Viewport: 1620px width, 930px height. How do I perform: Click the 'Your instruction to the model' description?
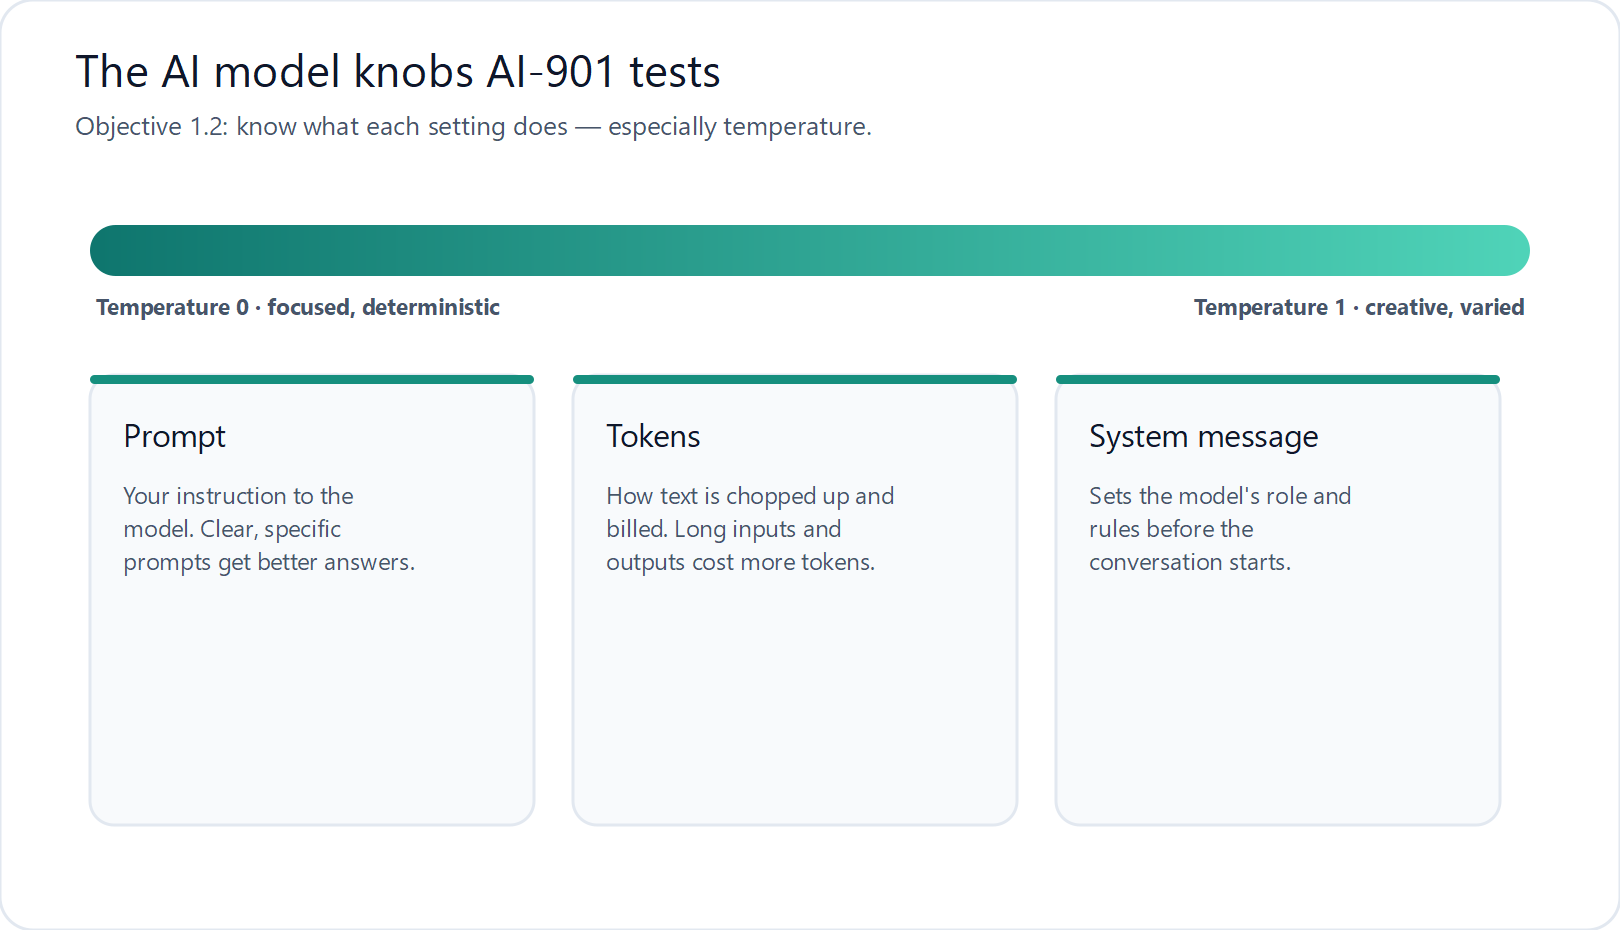point(269,529)
